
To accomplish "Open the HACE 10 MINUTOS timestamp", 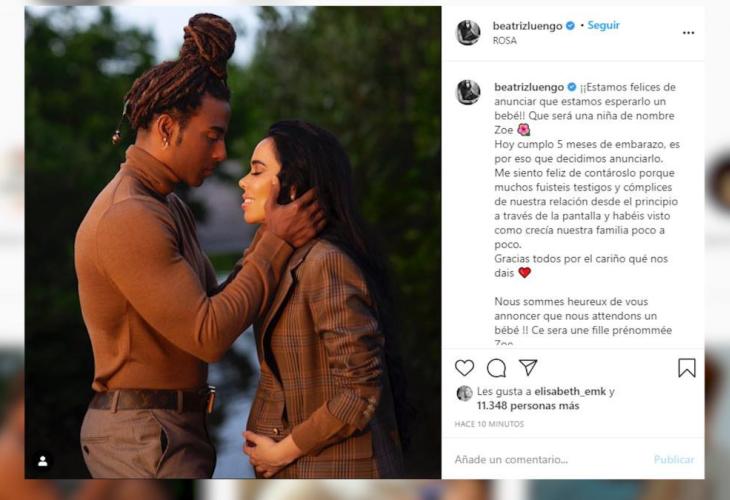I will click(x=489, y=424).
